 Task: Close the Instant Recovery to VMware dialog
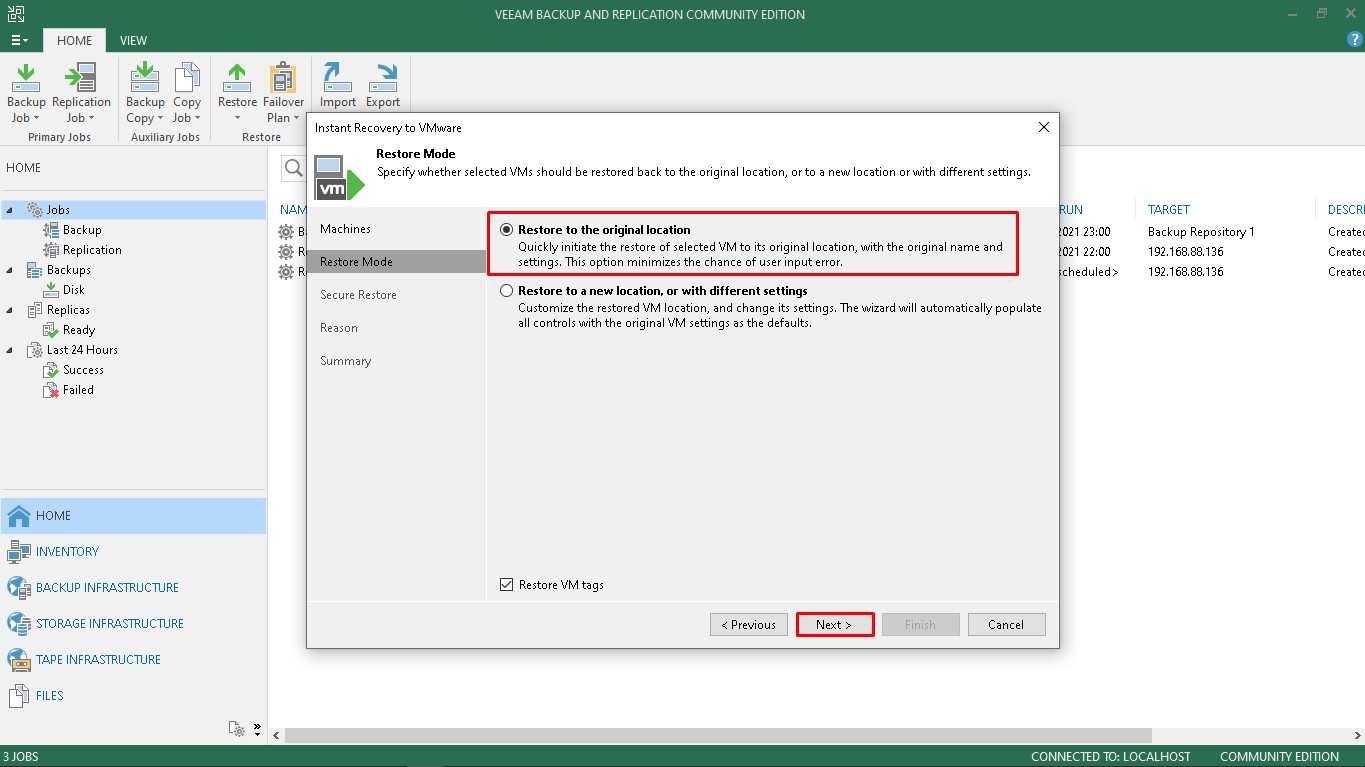[x=1044, y=127]
